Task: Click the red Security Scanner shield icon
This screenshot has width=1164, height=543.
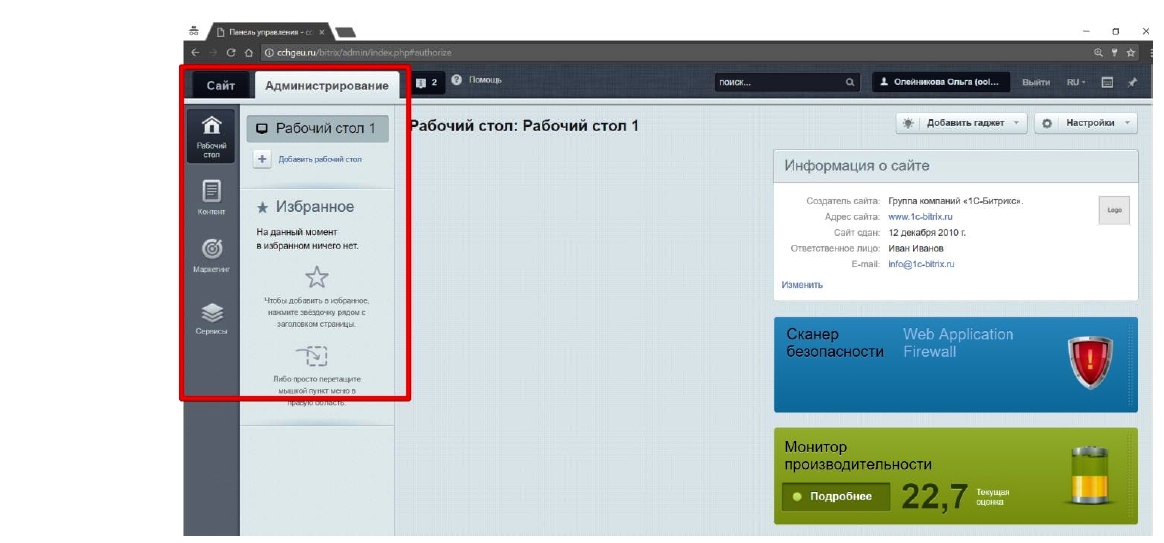Action: 1089,361
